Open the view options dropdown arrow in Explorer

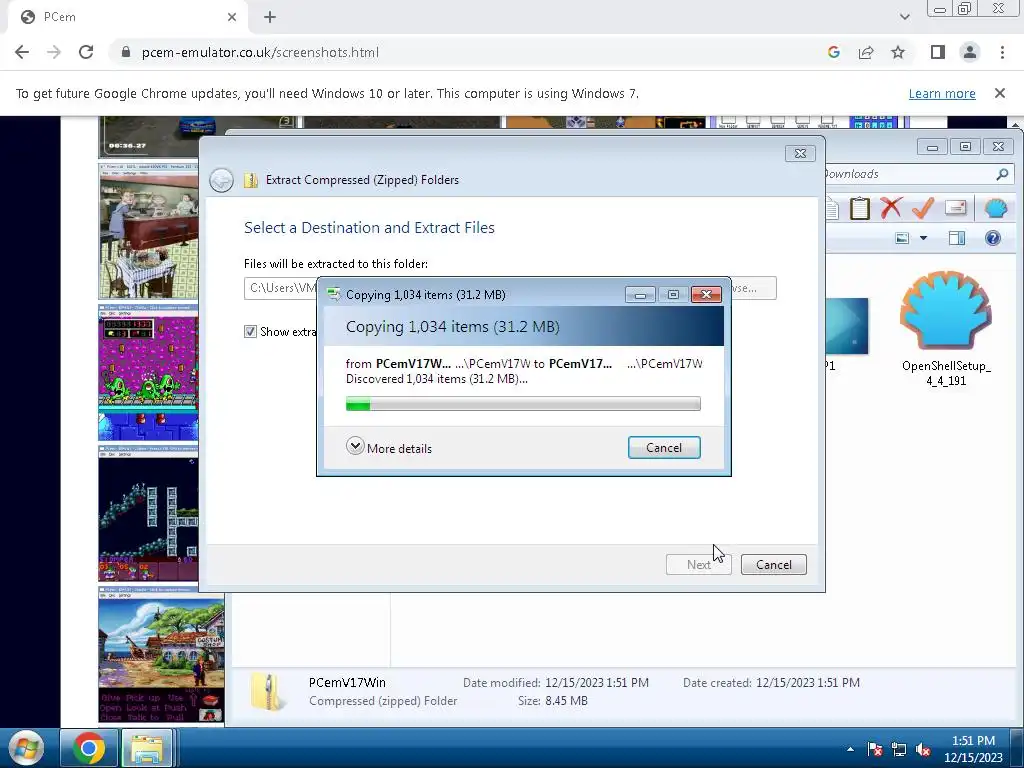pyautogui.click(x=923, y=238)
